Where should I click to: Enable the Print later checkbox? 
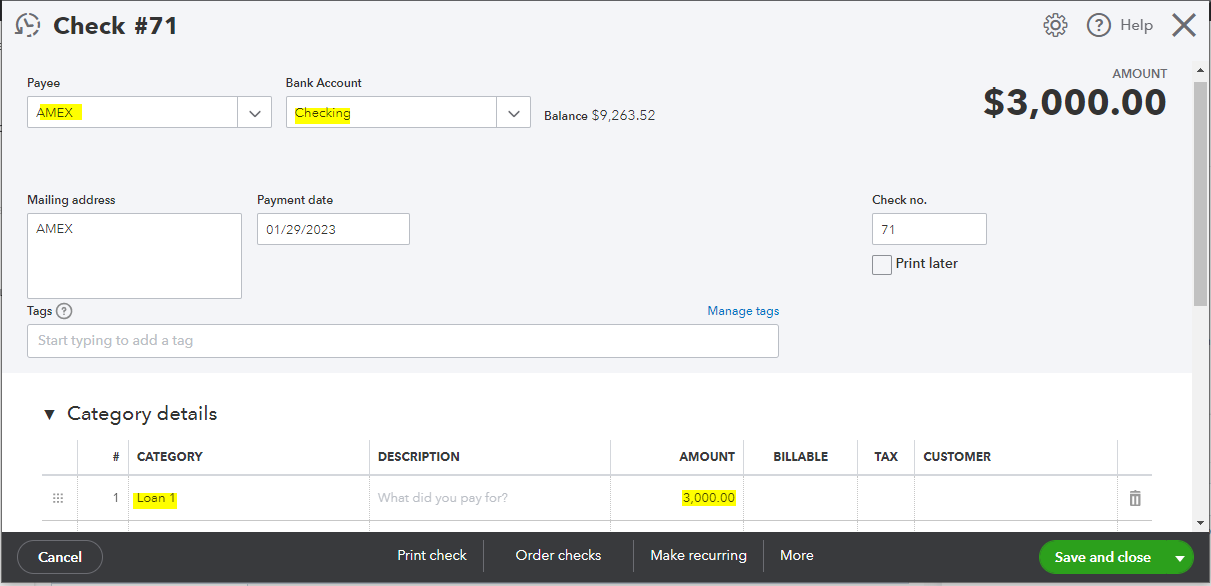pyautogui.click(x=882, y=265)
